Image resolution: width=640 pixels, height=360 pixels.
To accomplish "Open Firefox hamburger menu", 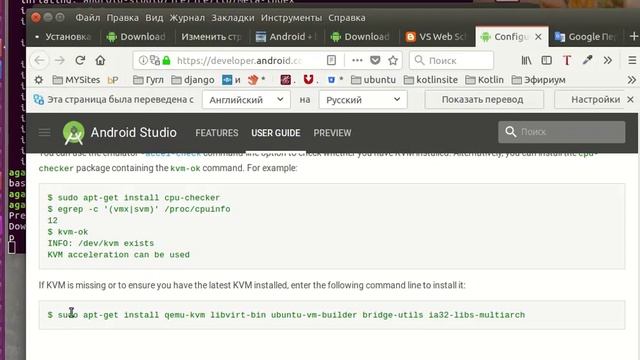I will [632, 60].
